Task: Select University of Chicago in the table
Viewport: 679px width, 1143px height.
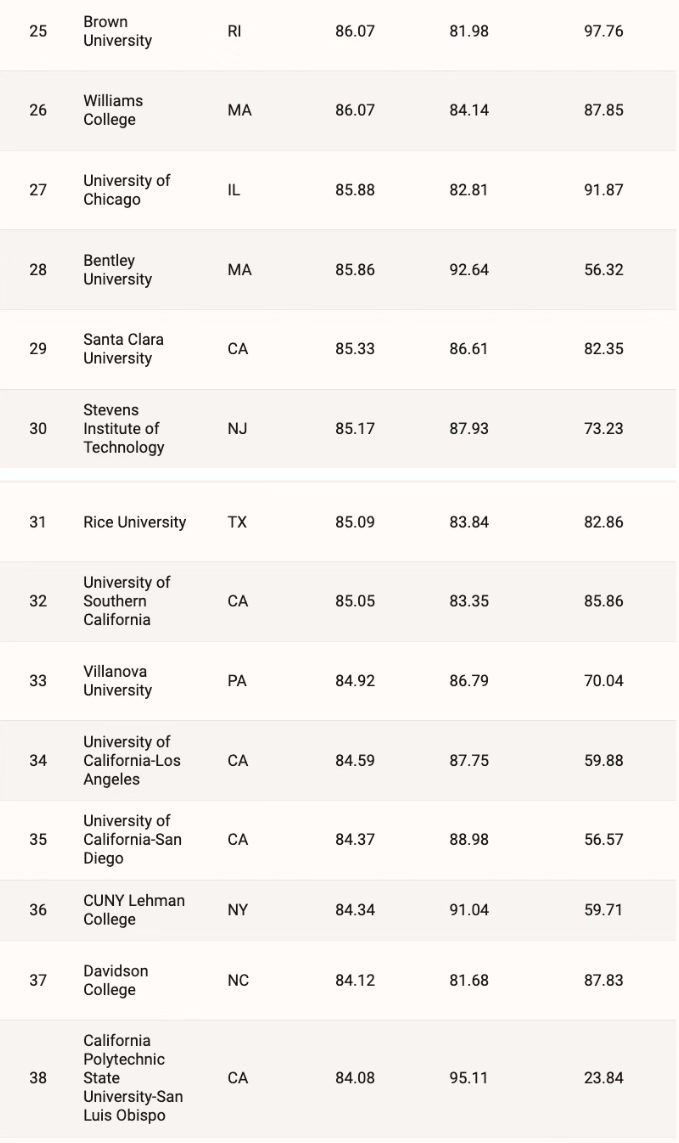Action: tap(127, 190)
